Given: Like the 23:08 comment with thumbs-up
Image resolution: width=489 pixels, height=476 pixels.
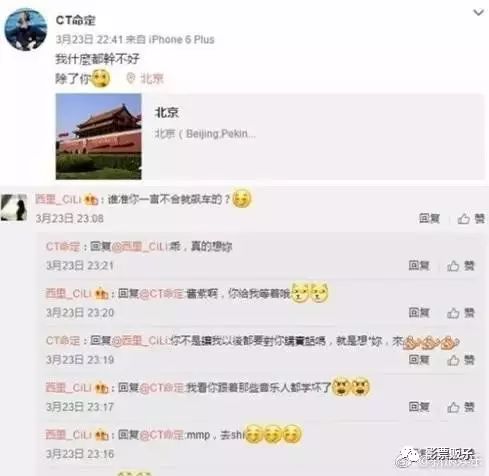Looking at the screenshot, I should pos(471,219).
